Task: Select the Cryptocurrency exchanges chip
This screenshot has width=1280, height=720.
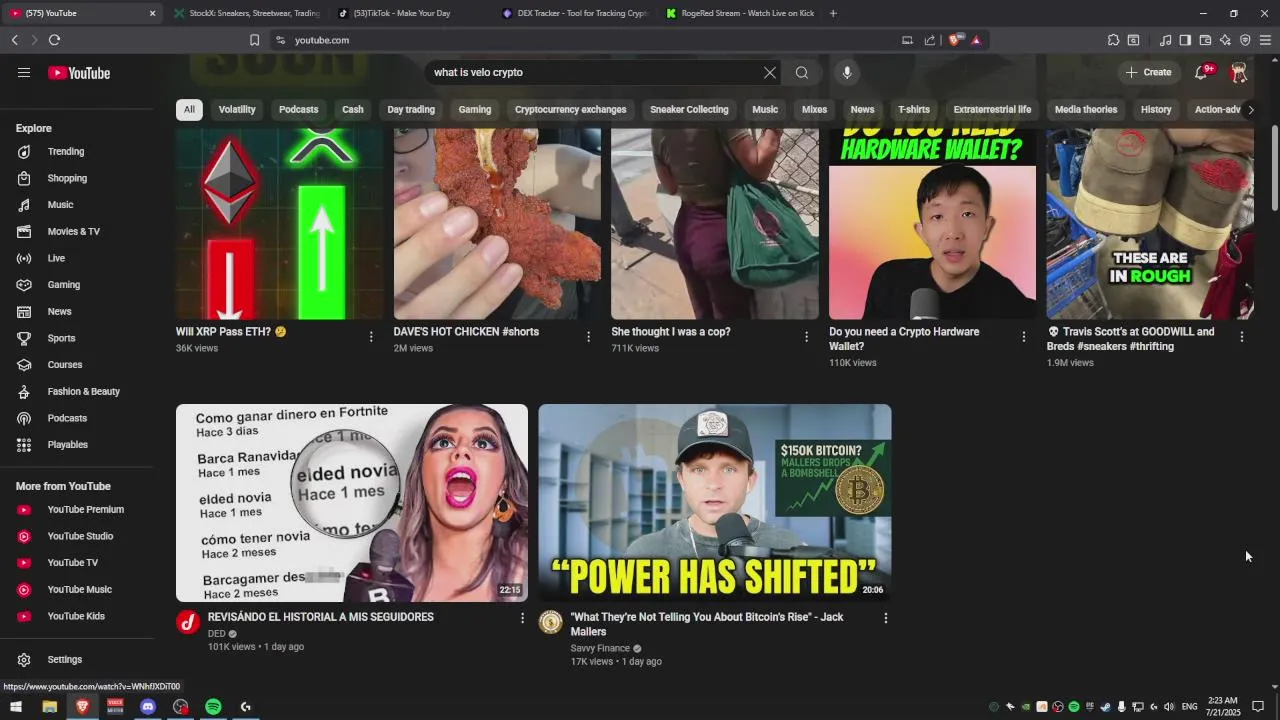Action: 570,109
